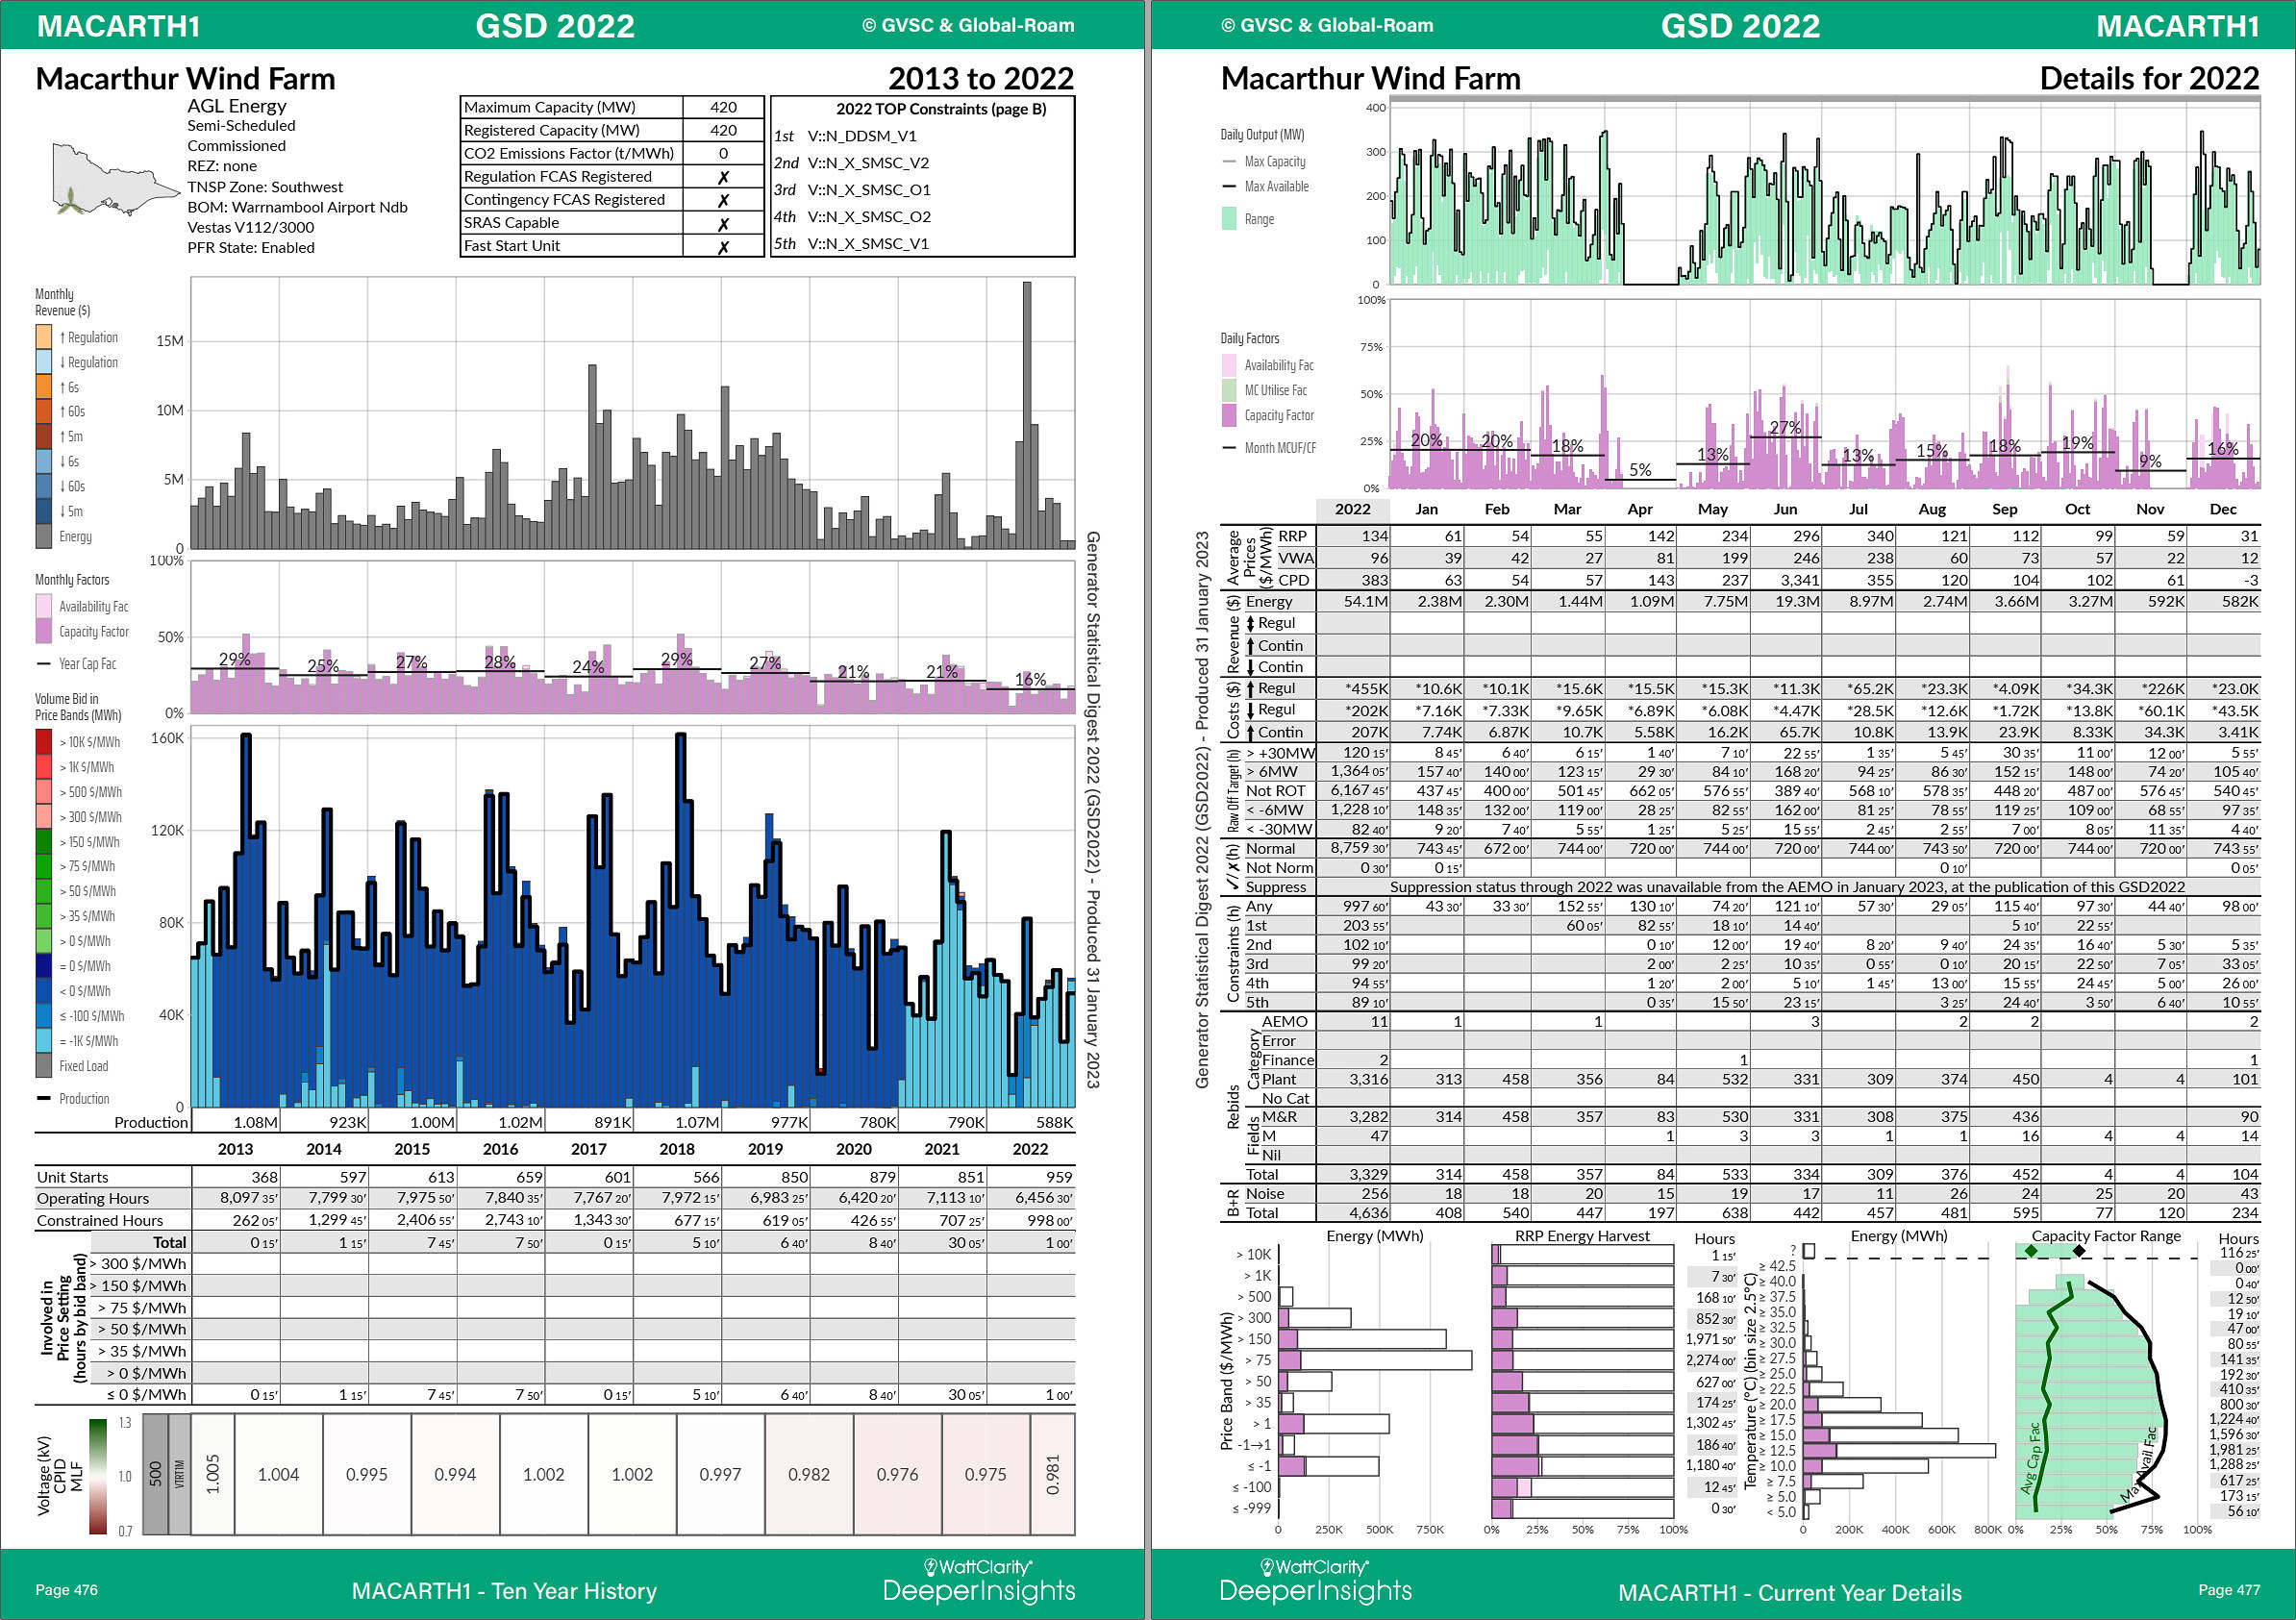This screenshot has width=2296, height=1620.
Task: Click the MLF value 0.975
Action: click(985, 1475)
